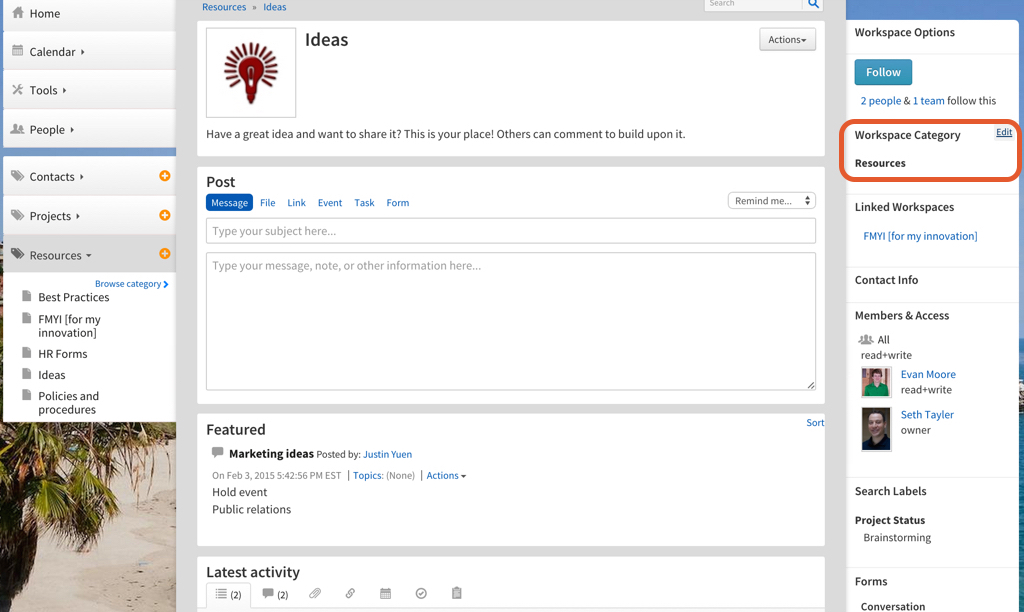Open HR Forms in the Resources list
The image size is (1024, 612).
[62, 354]
